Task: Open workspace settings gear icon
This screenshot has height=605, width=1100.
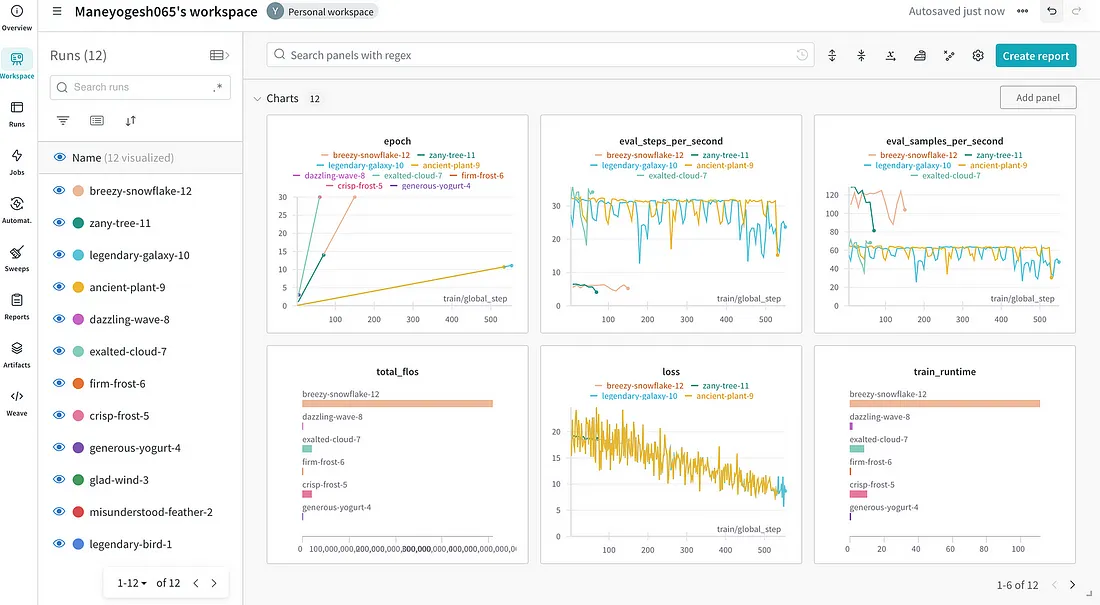Action: click(978, 55)
